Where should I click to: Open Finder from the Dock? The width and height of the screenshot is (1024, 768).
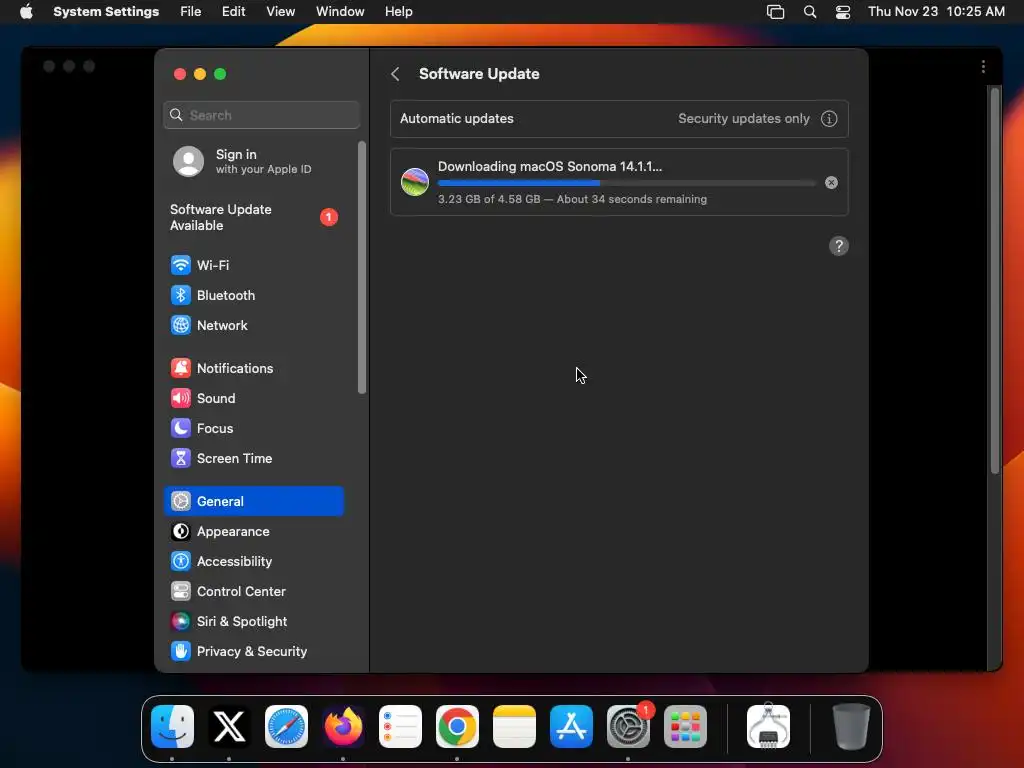click(172, 726)
